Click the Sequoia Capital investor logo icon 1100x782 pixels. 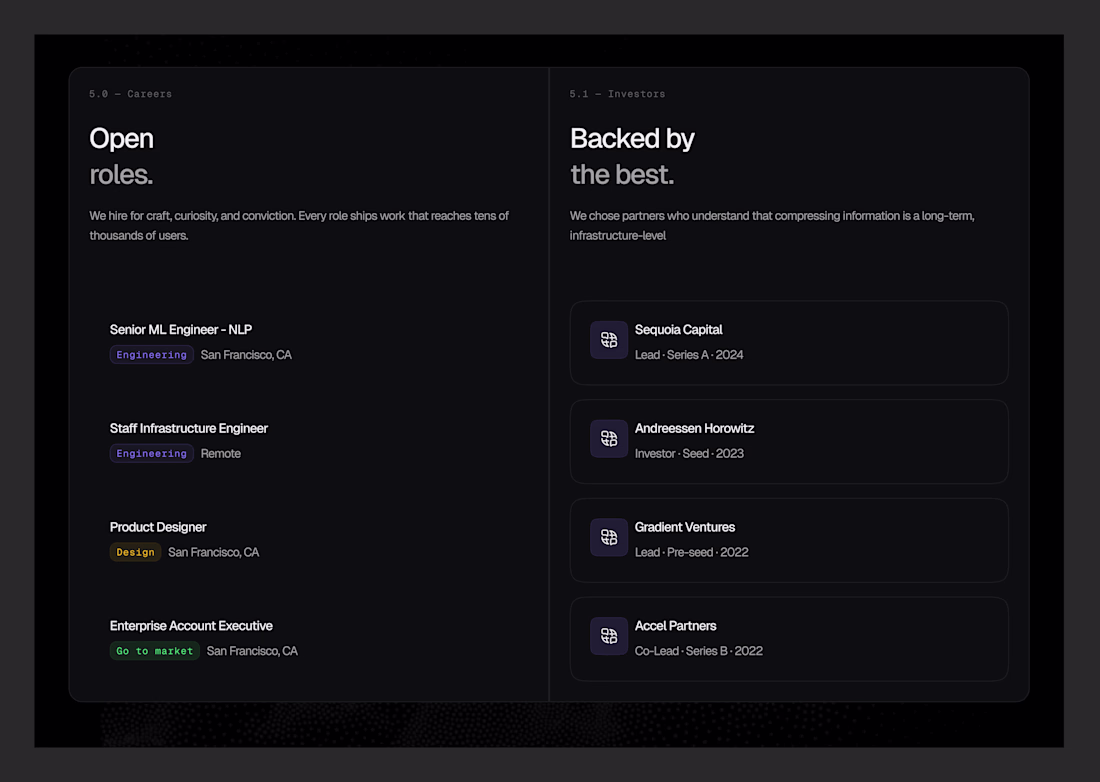coord(608,340)
